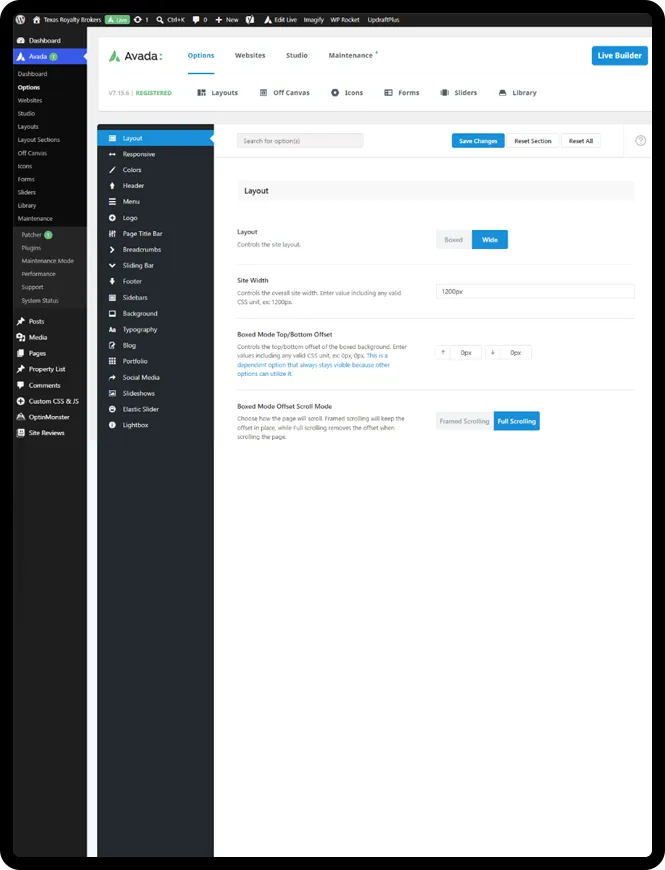The width and height of the screenshot is (665, 870).
Task: Open Portfolio options section
Action: coord(155,361)
